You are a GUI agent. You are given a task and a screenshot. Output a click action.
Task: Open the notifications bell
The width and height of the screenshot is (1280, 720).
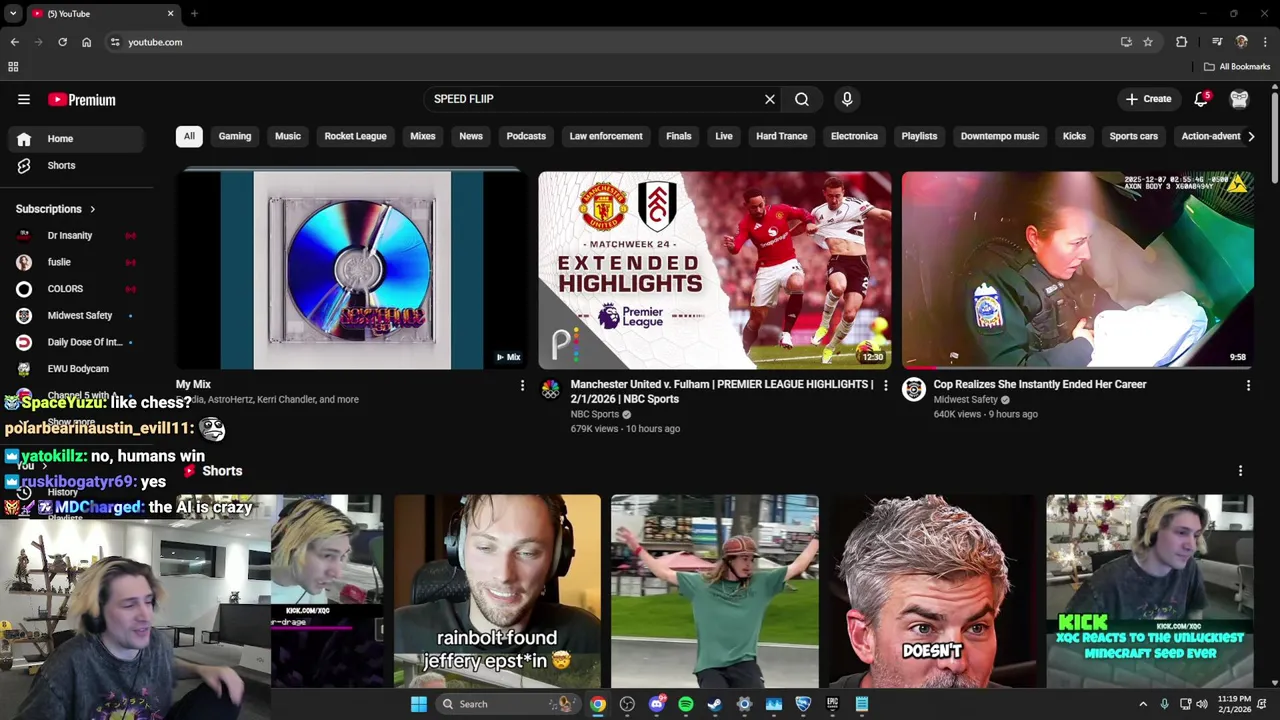point(1201,99)
